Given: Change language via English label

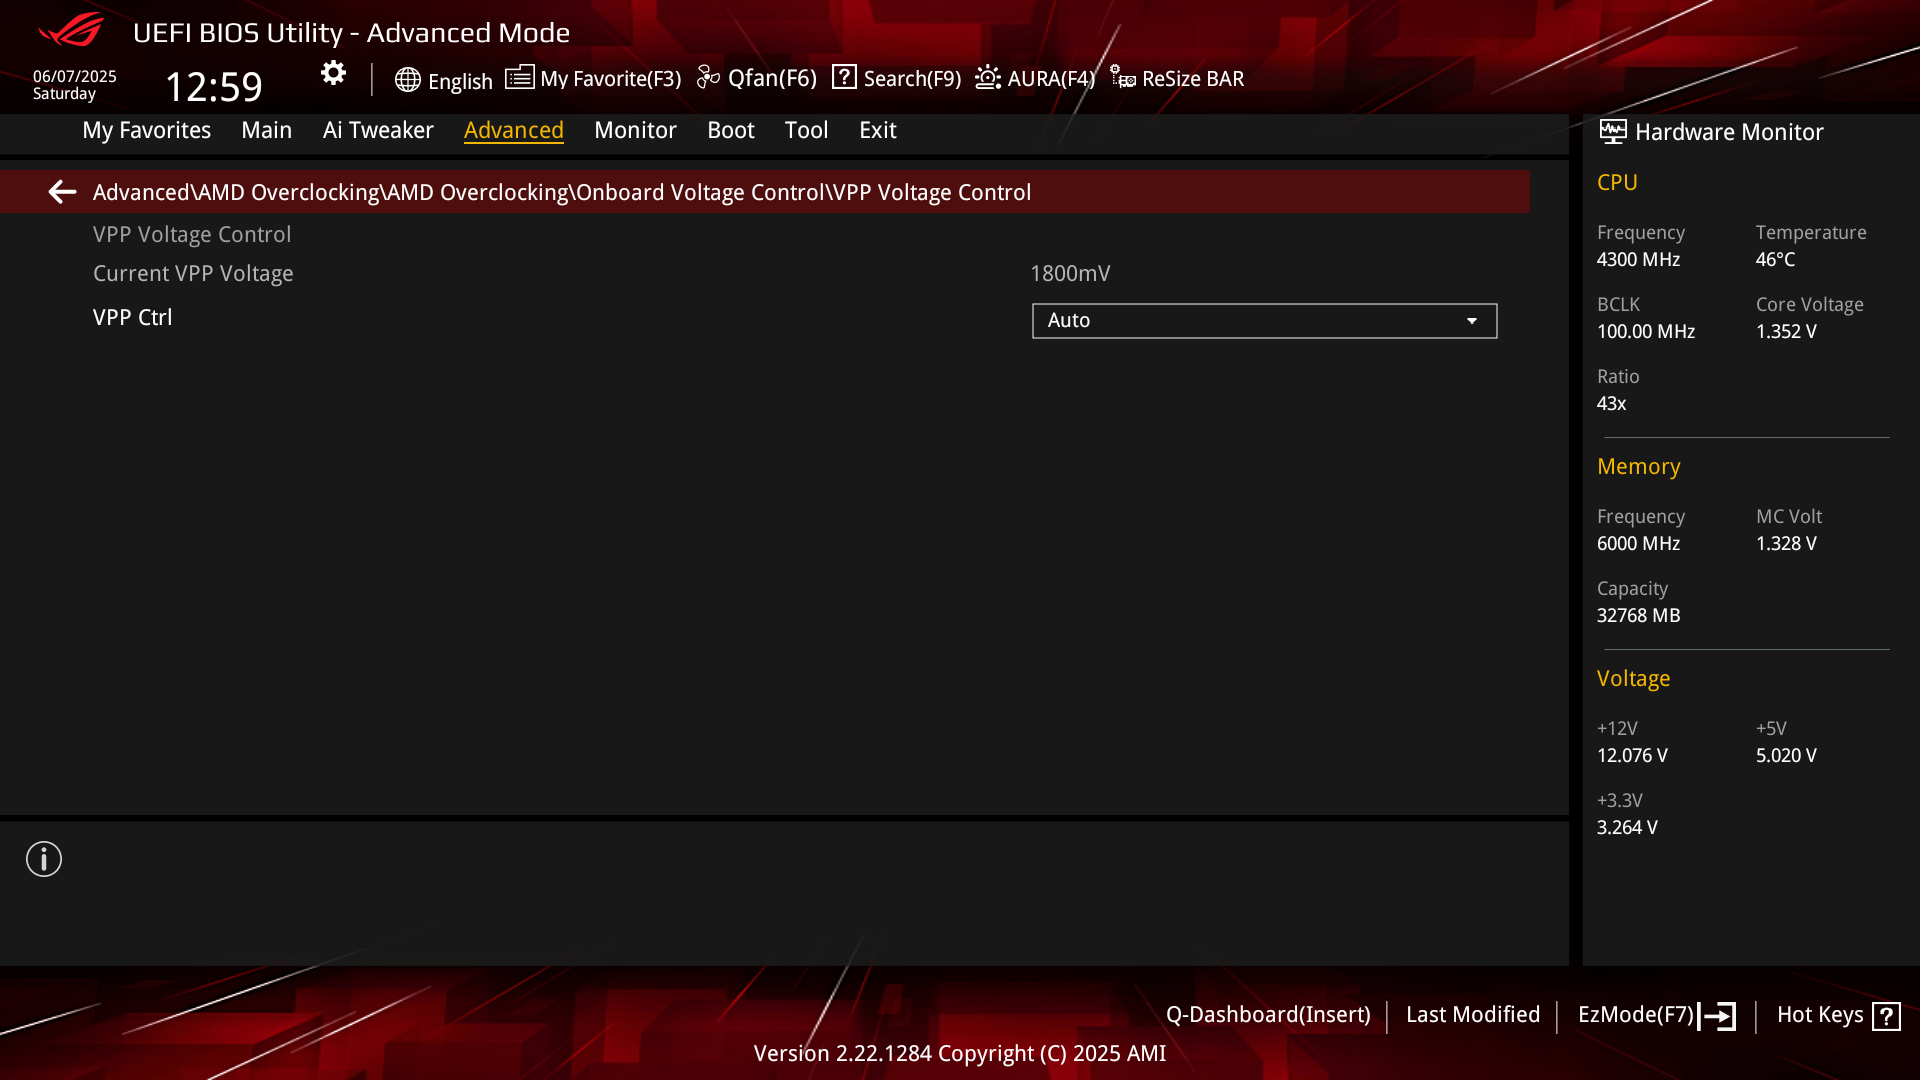Looking at the screenshot, I should point(460,81).
